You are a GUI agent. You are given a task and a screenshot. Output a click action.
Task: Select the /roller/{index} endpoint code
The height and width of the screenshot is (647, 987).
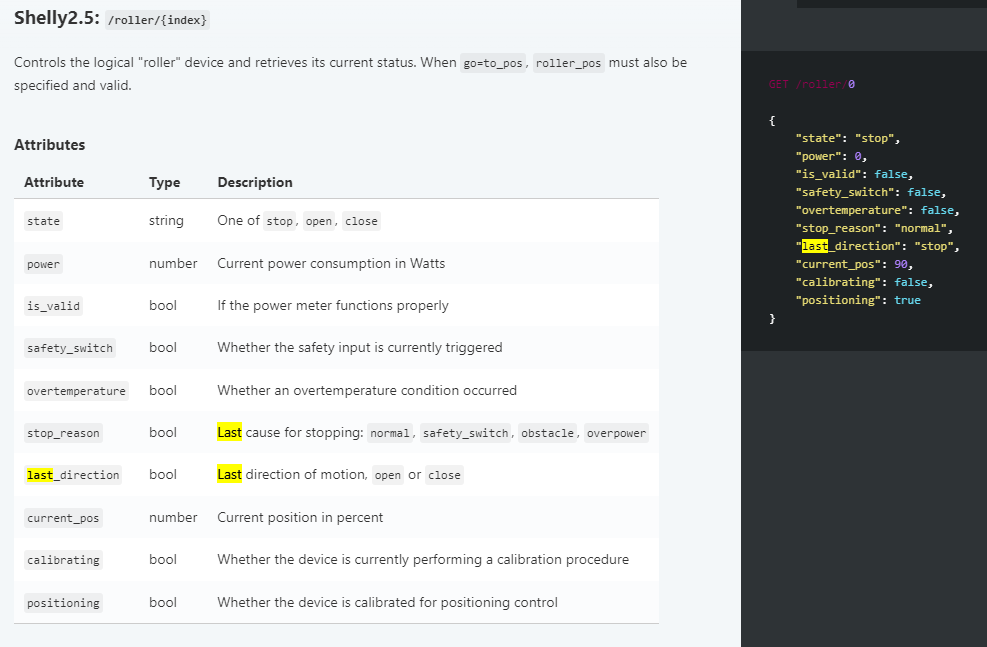[x=157, y=20]
